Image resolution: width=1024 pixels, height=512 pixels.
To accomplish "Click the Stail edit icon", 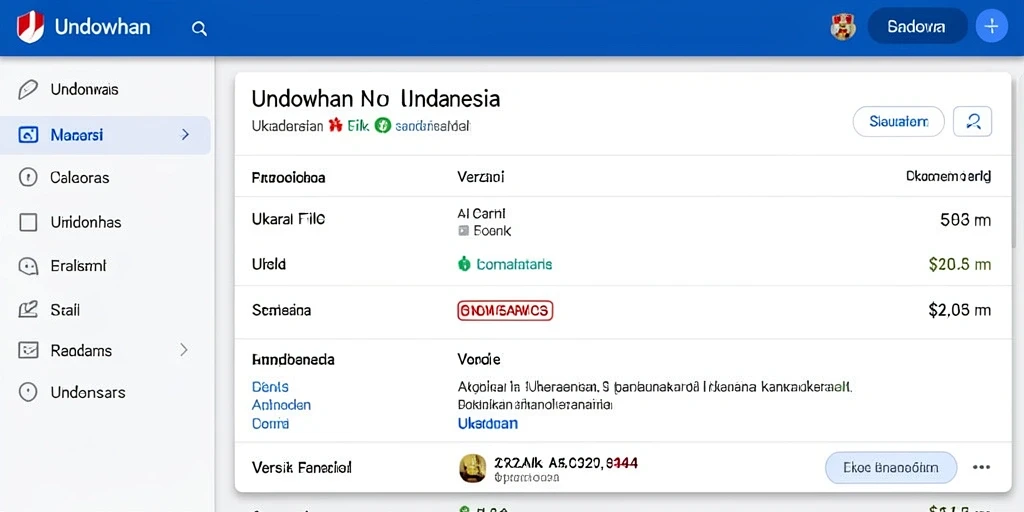I will point(28,309).
